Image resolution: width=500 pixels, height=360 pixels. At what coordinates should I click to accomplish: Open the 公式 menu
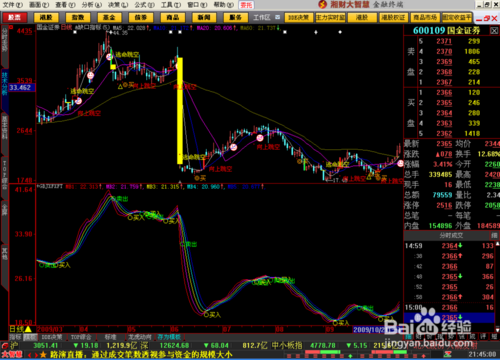pos(144,5)
